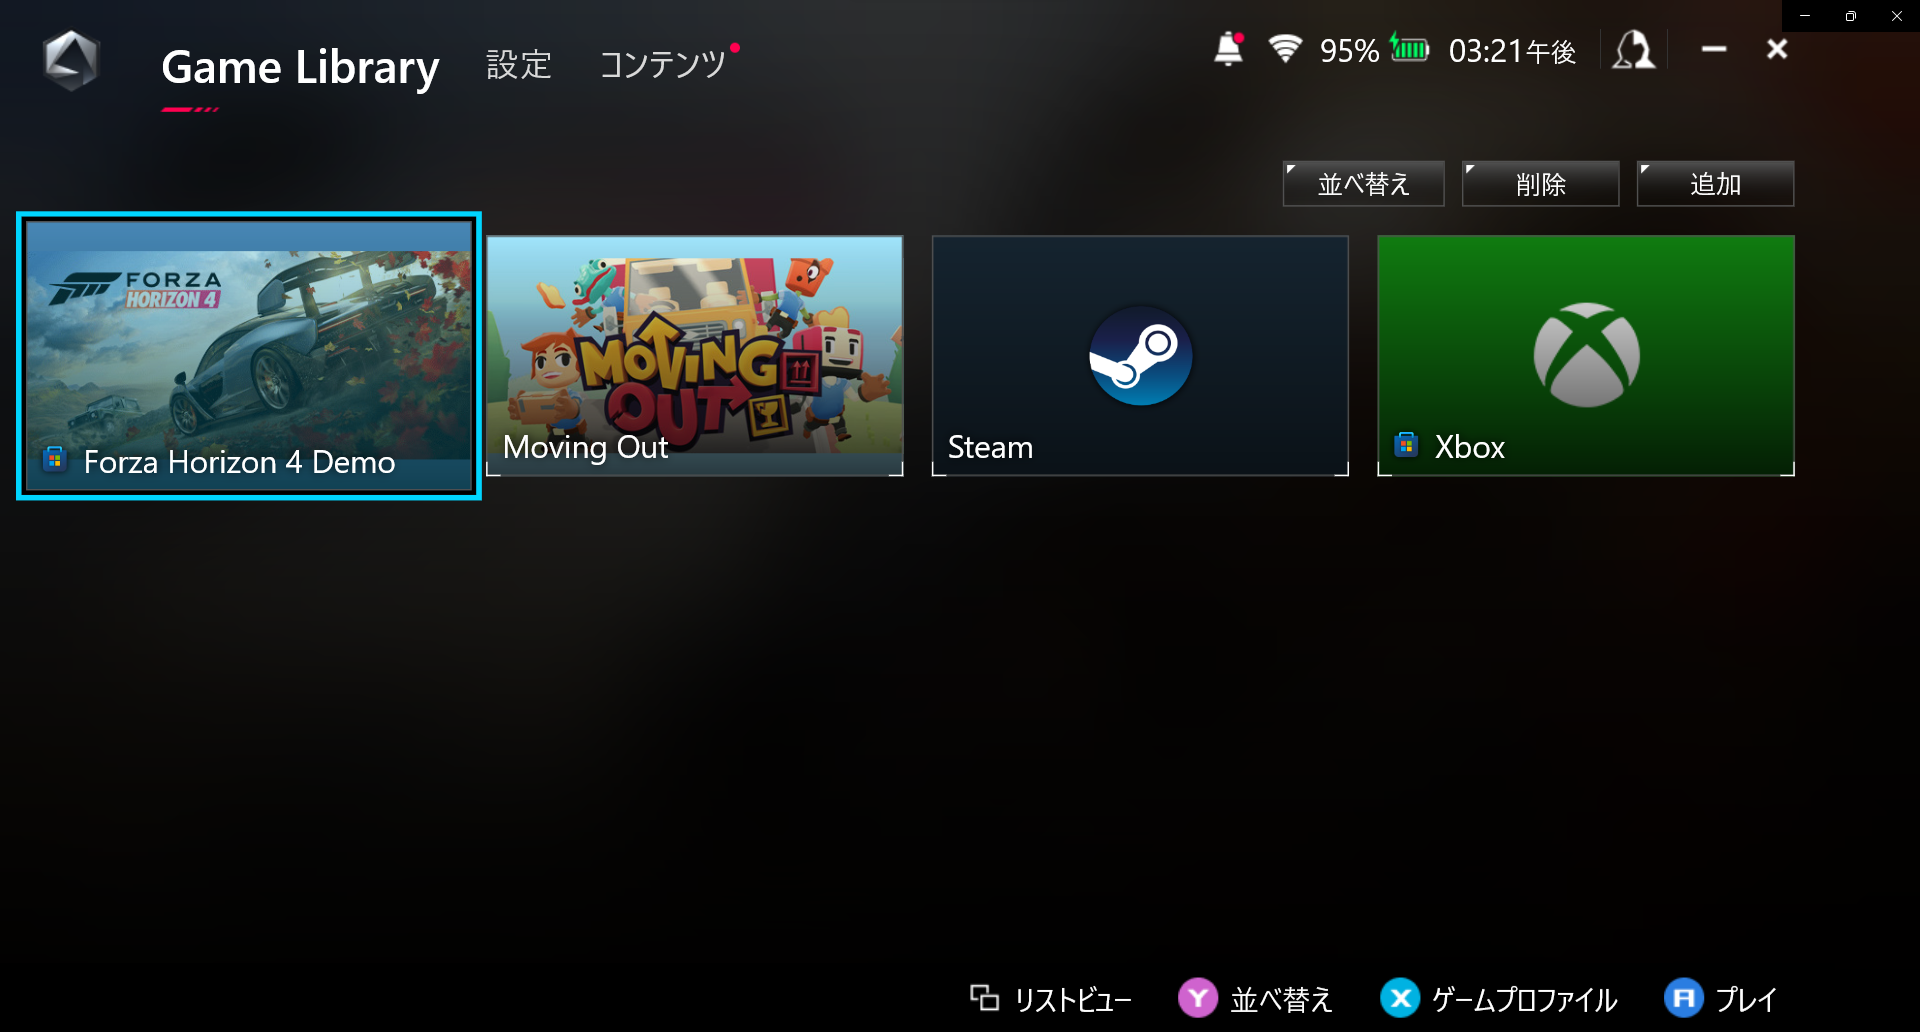Viewport: 1920px width, 1032px height.
Task: Select the Game Library tab
Action: [300, 67]
